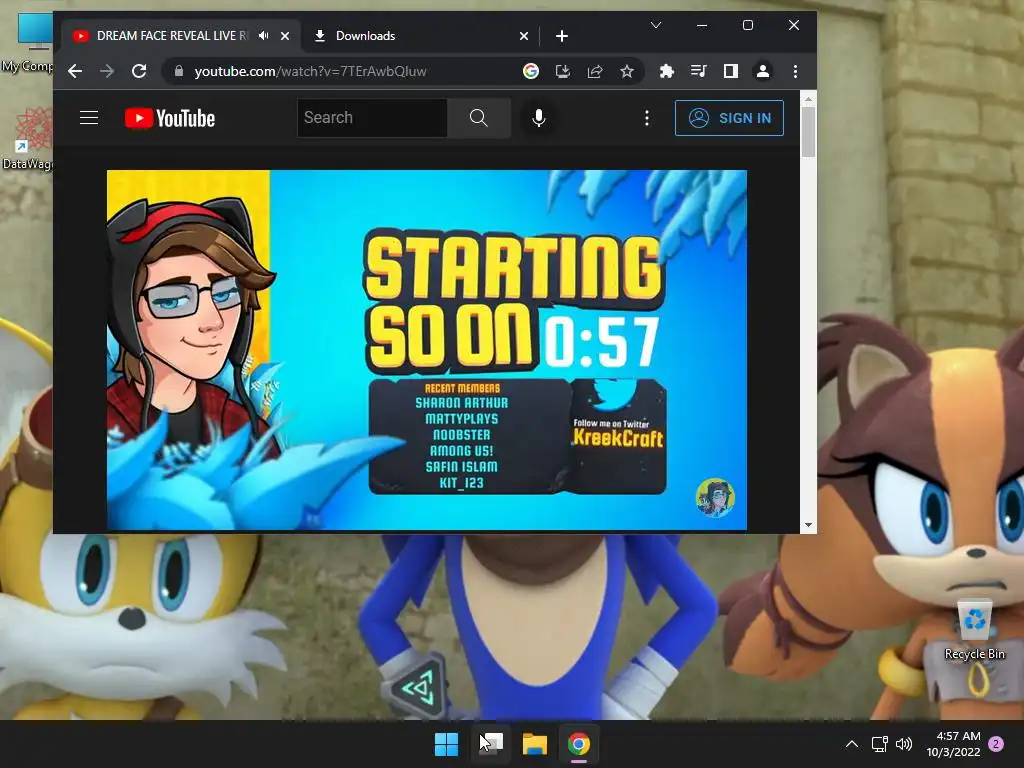Select the My Computer desktop icon
This screenshot has width=1024, height=768.
coord(27,43)
